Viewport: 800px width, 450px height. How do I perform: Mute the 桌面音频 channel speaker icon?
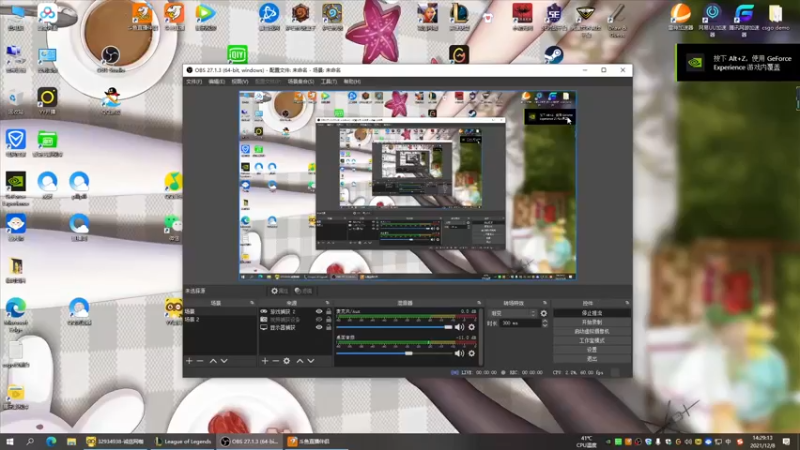pos(459,353)
